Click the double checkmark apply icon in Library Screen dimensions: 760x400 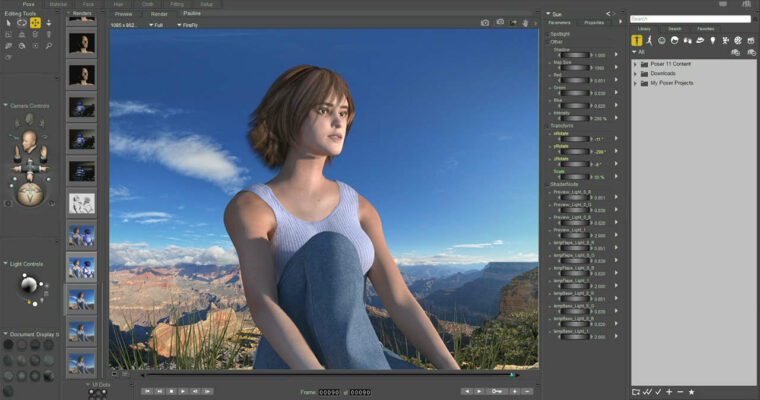click(647, 392)
